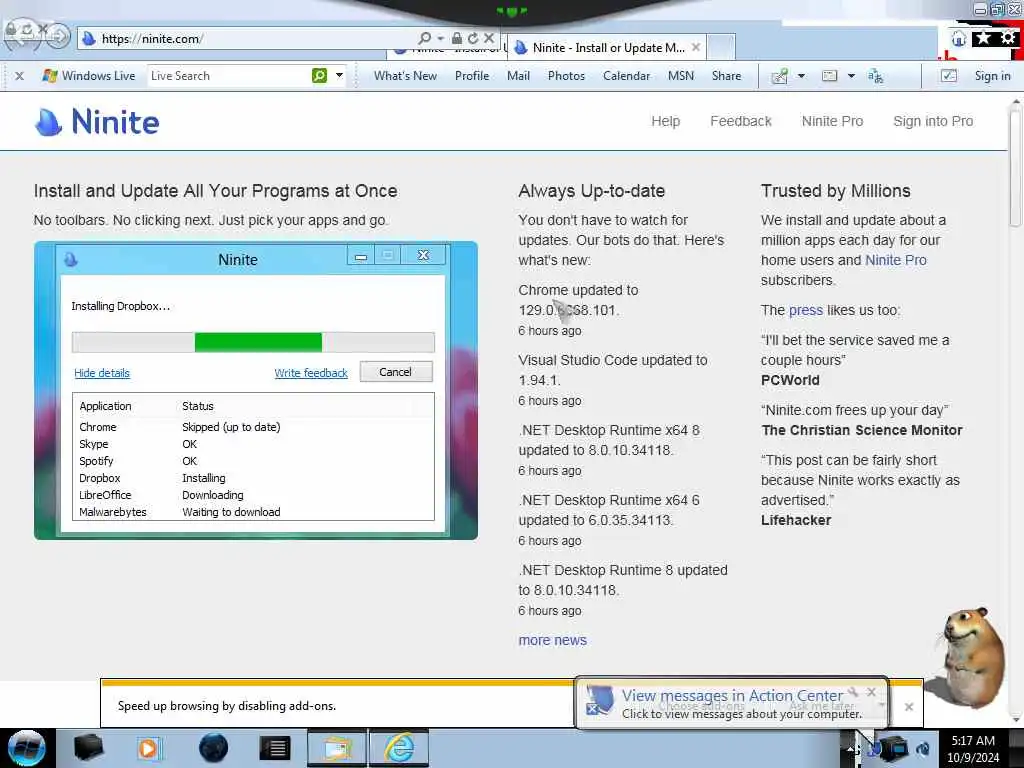
Task: Click the wrench icon in Action Center balloon
Action: pyautogui.click(x=853, y=692)
